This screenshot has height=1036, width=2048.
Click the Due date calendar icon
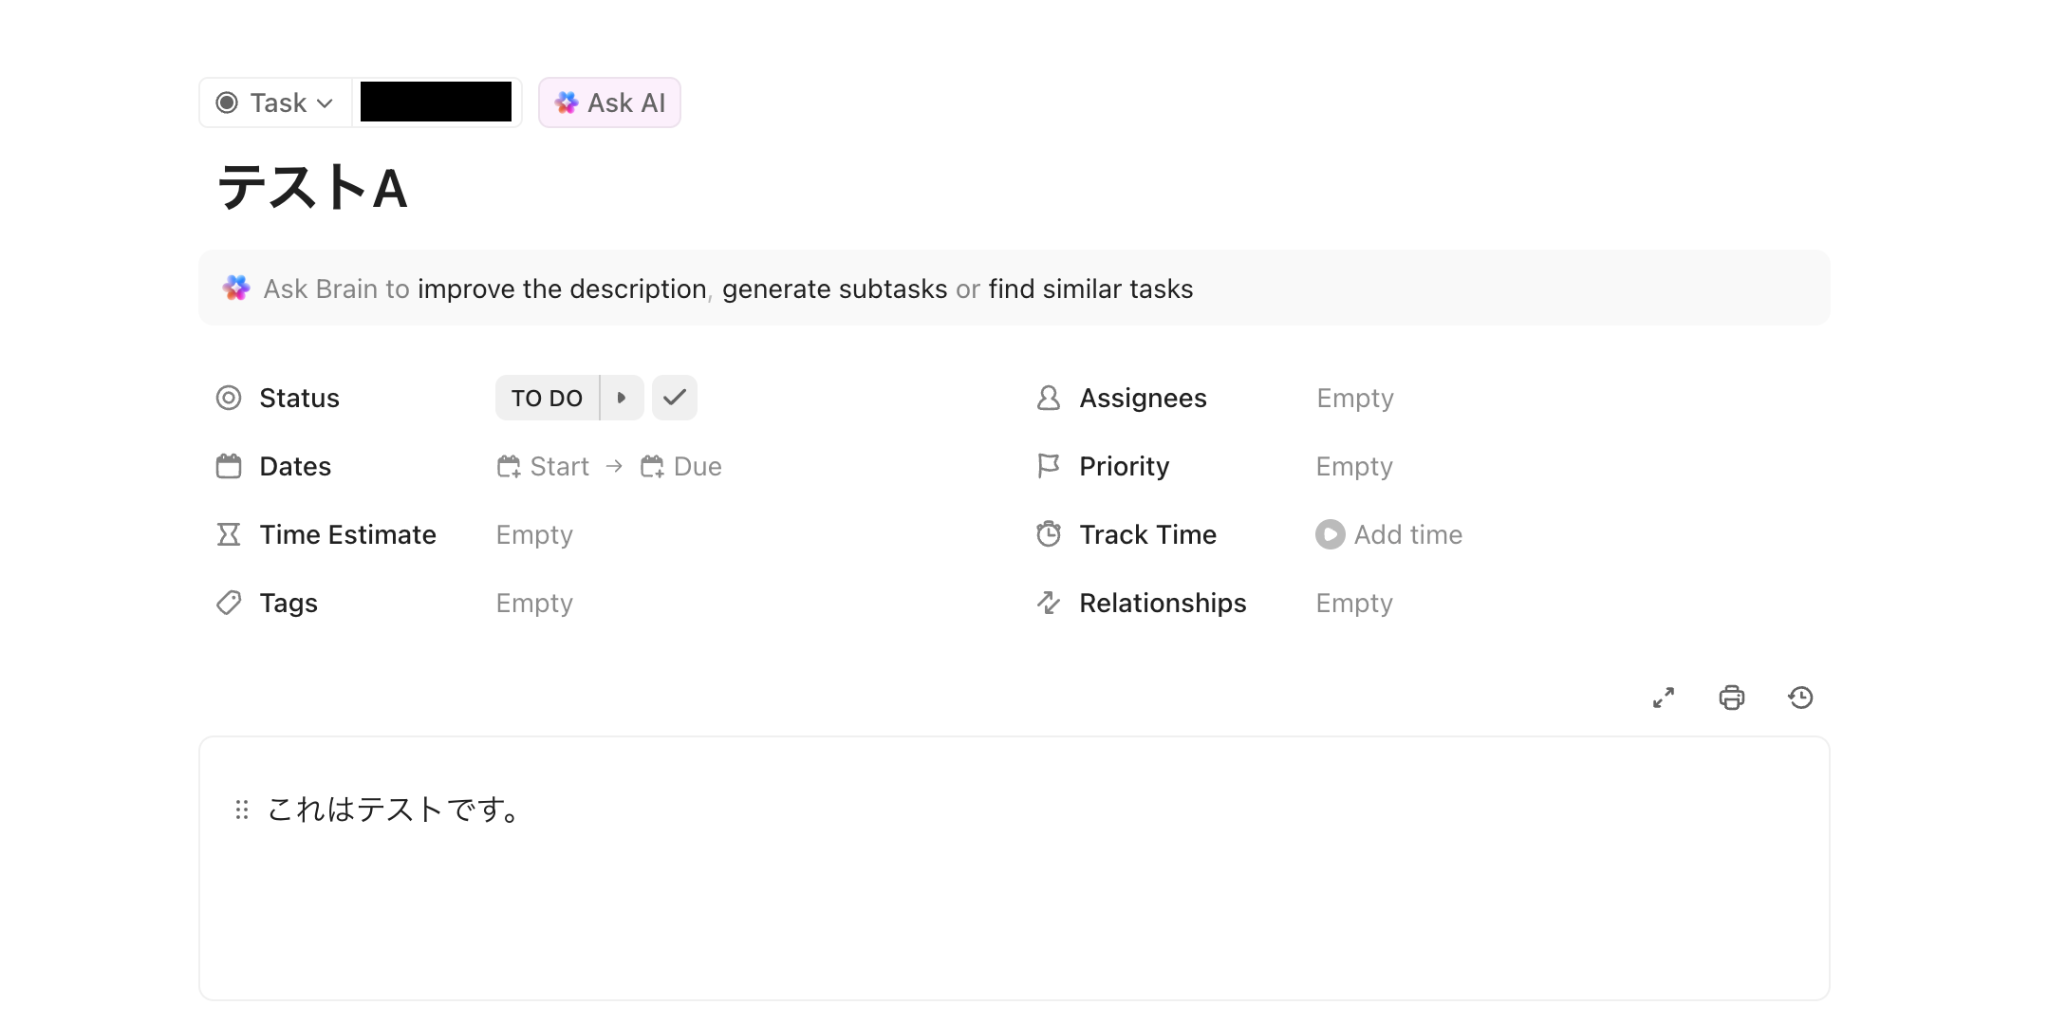[653, 467]
